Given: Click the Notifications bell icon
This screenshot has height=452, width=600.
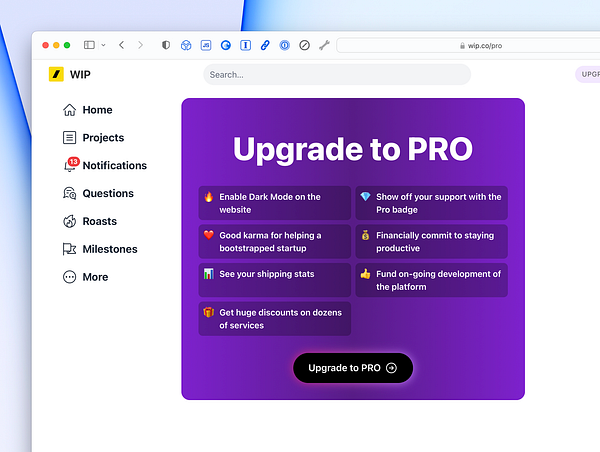Looking at the screenshot, I should point(69,167).
